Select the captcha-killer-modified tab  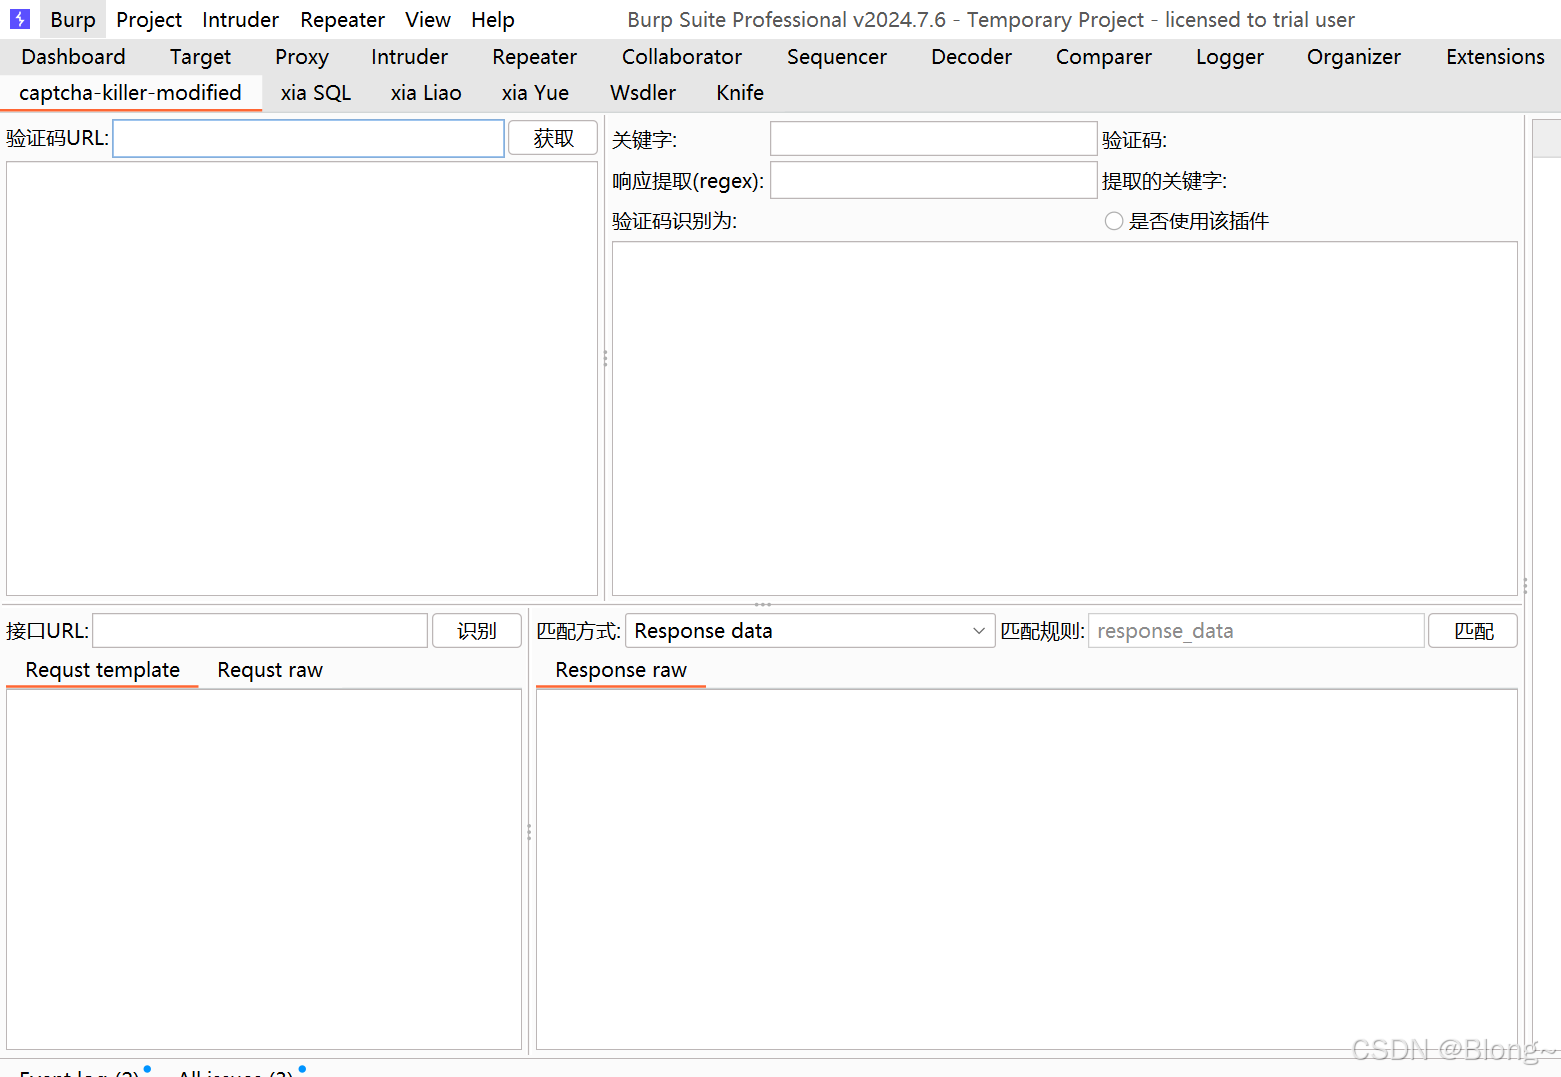(x=130, y=93)
